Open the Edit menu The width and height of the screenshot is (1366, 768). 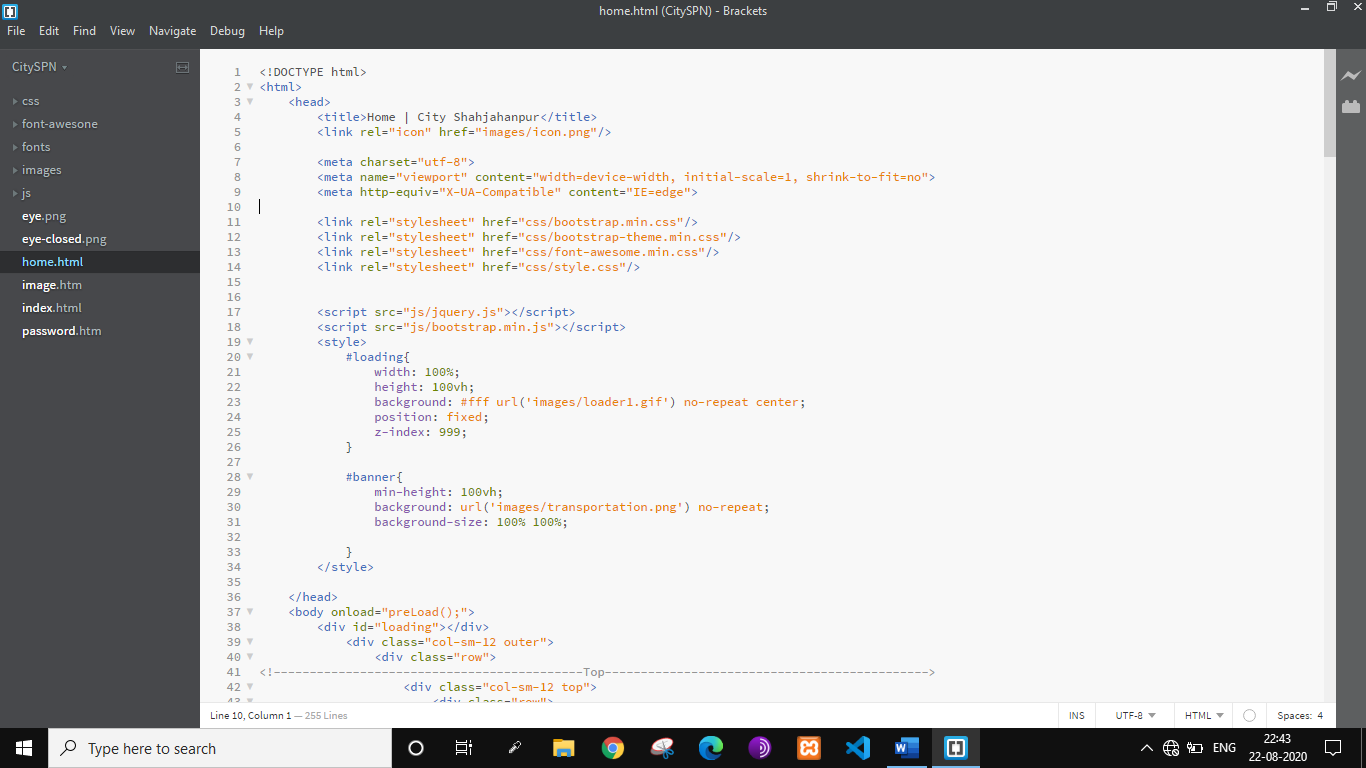(x=49, y=31)
